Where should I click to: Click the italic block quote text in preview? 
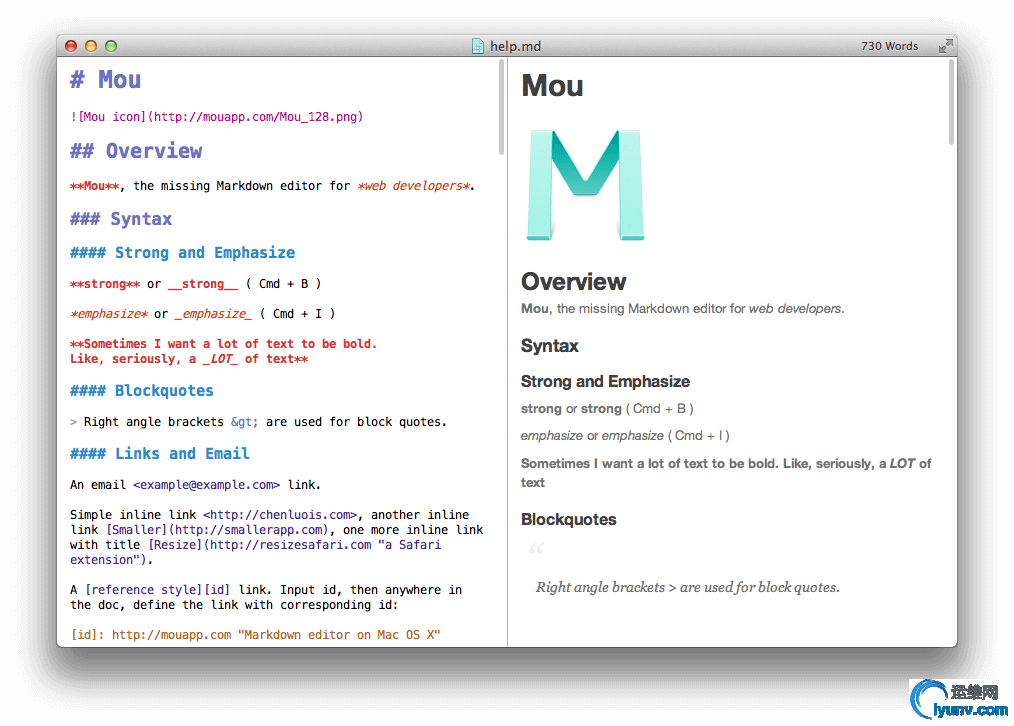687,588
